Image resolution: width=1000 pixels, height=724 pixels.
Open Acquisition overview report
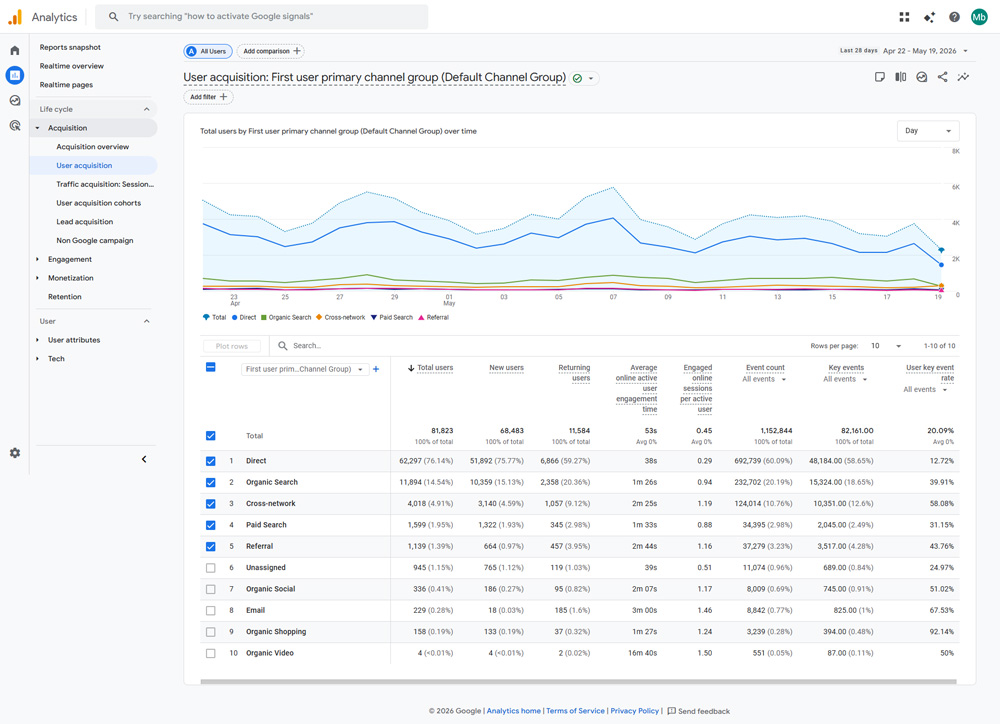click(x=92, y=147)
